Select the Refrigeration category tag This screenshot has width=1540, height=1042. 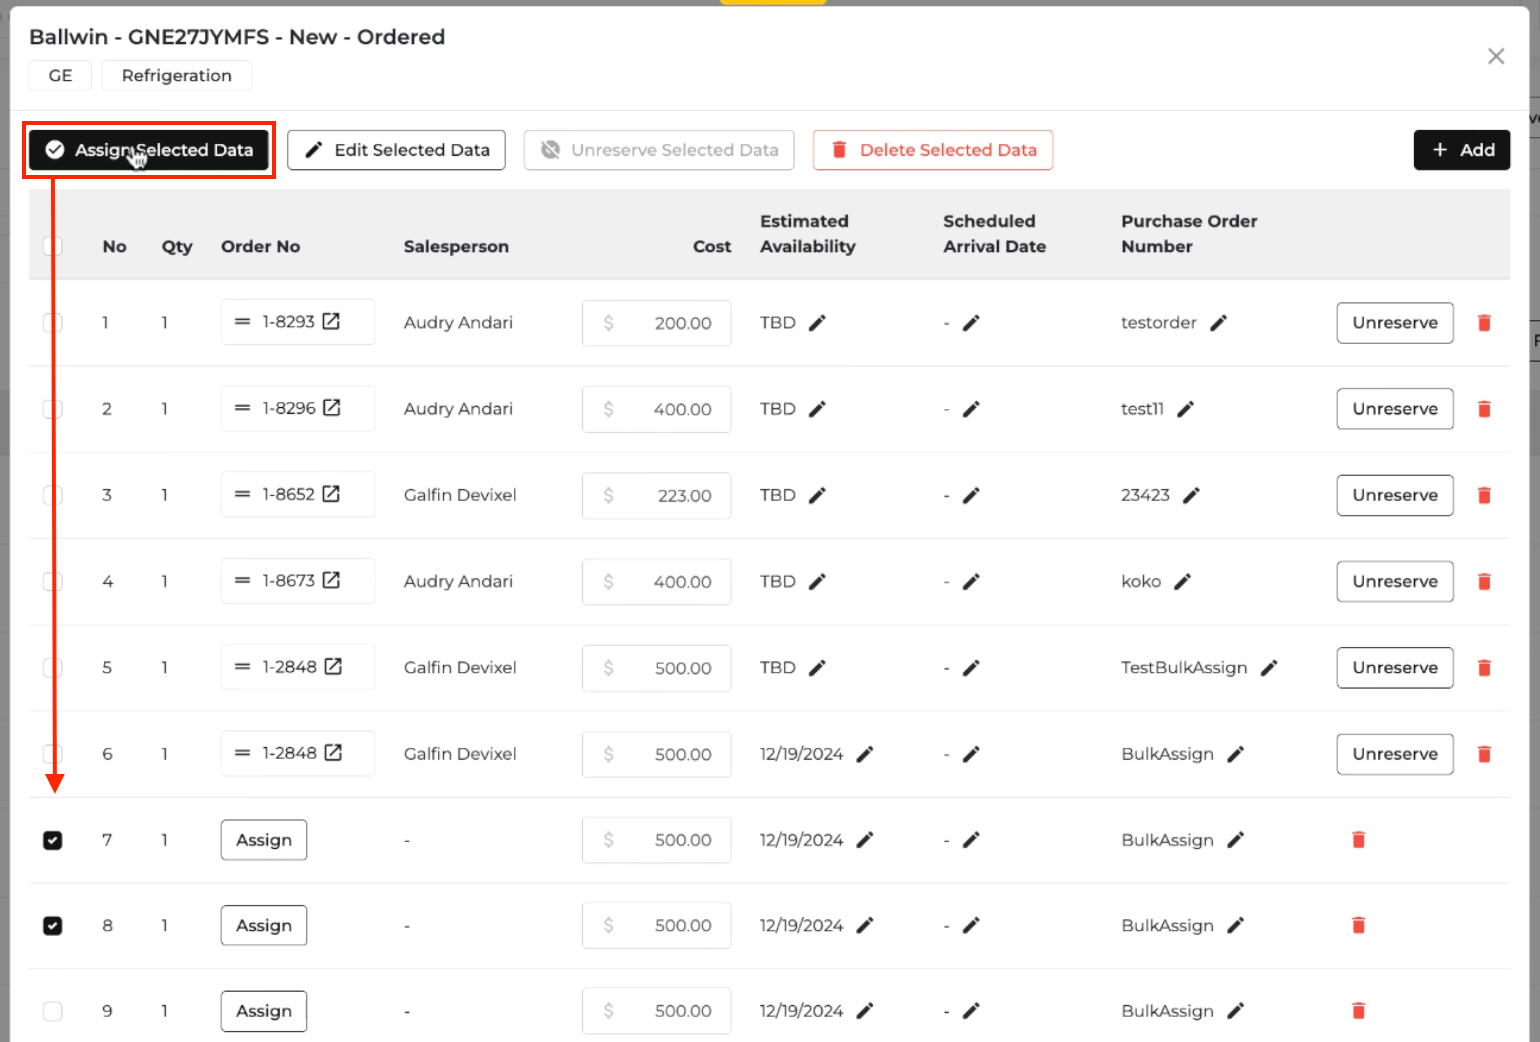tap(176, 76)
